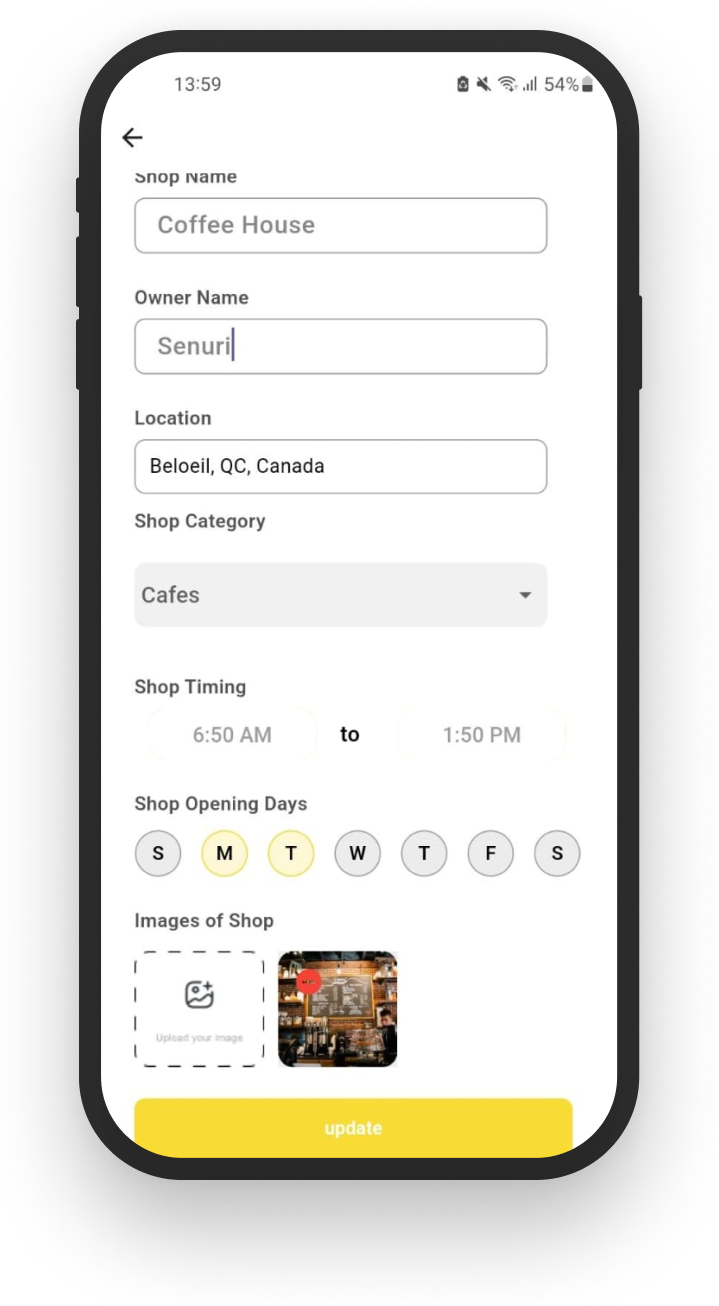Deselect the highlighted Tuesday day
The width and height of the screenshot is (719, 1306).
coord(291,854)
